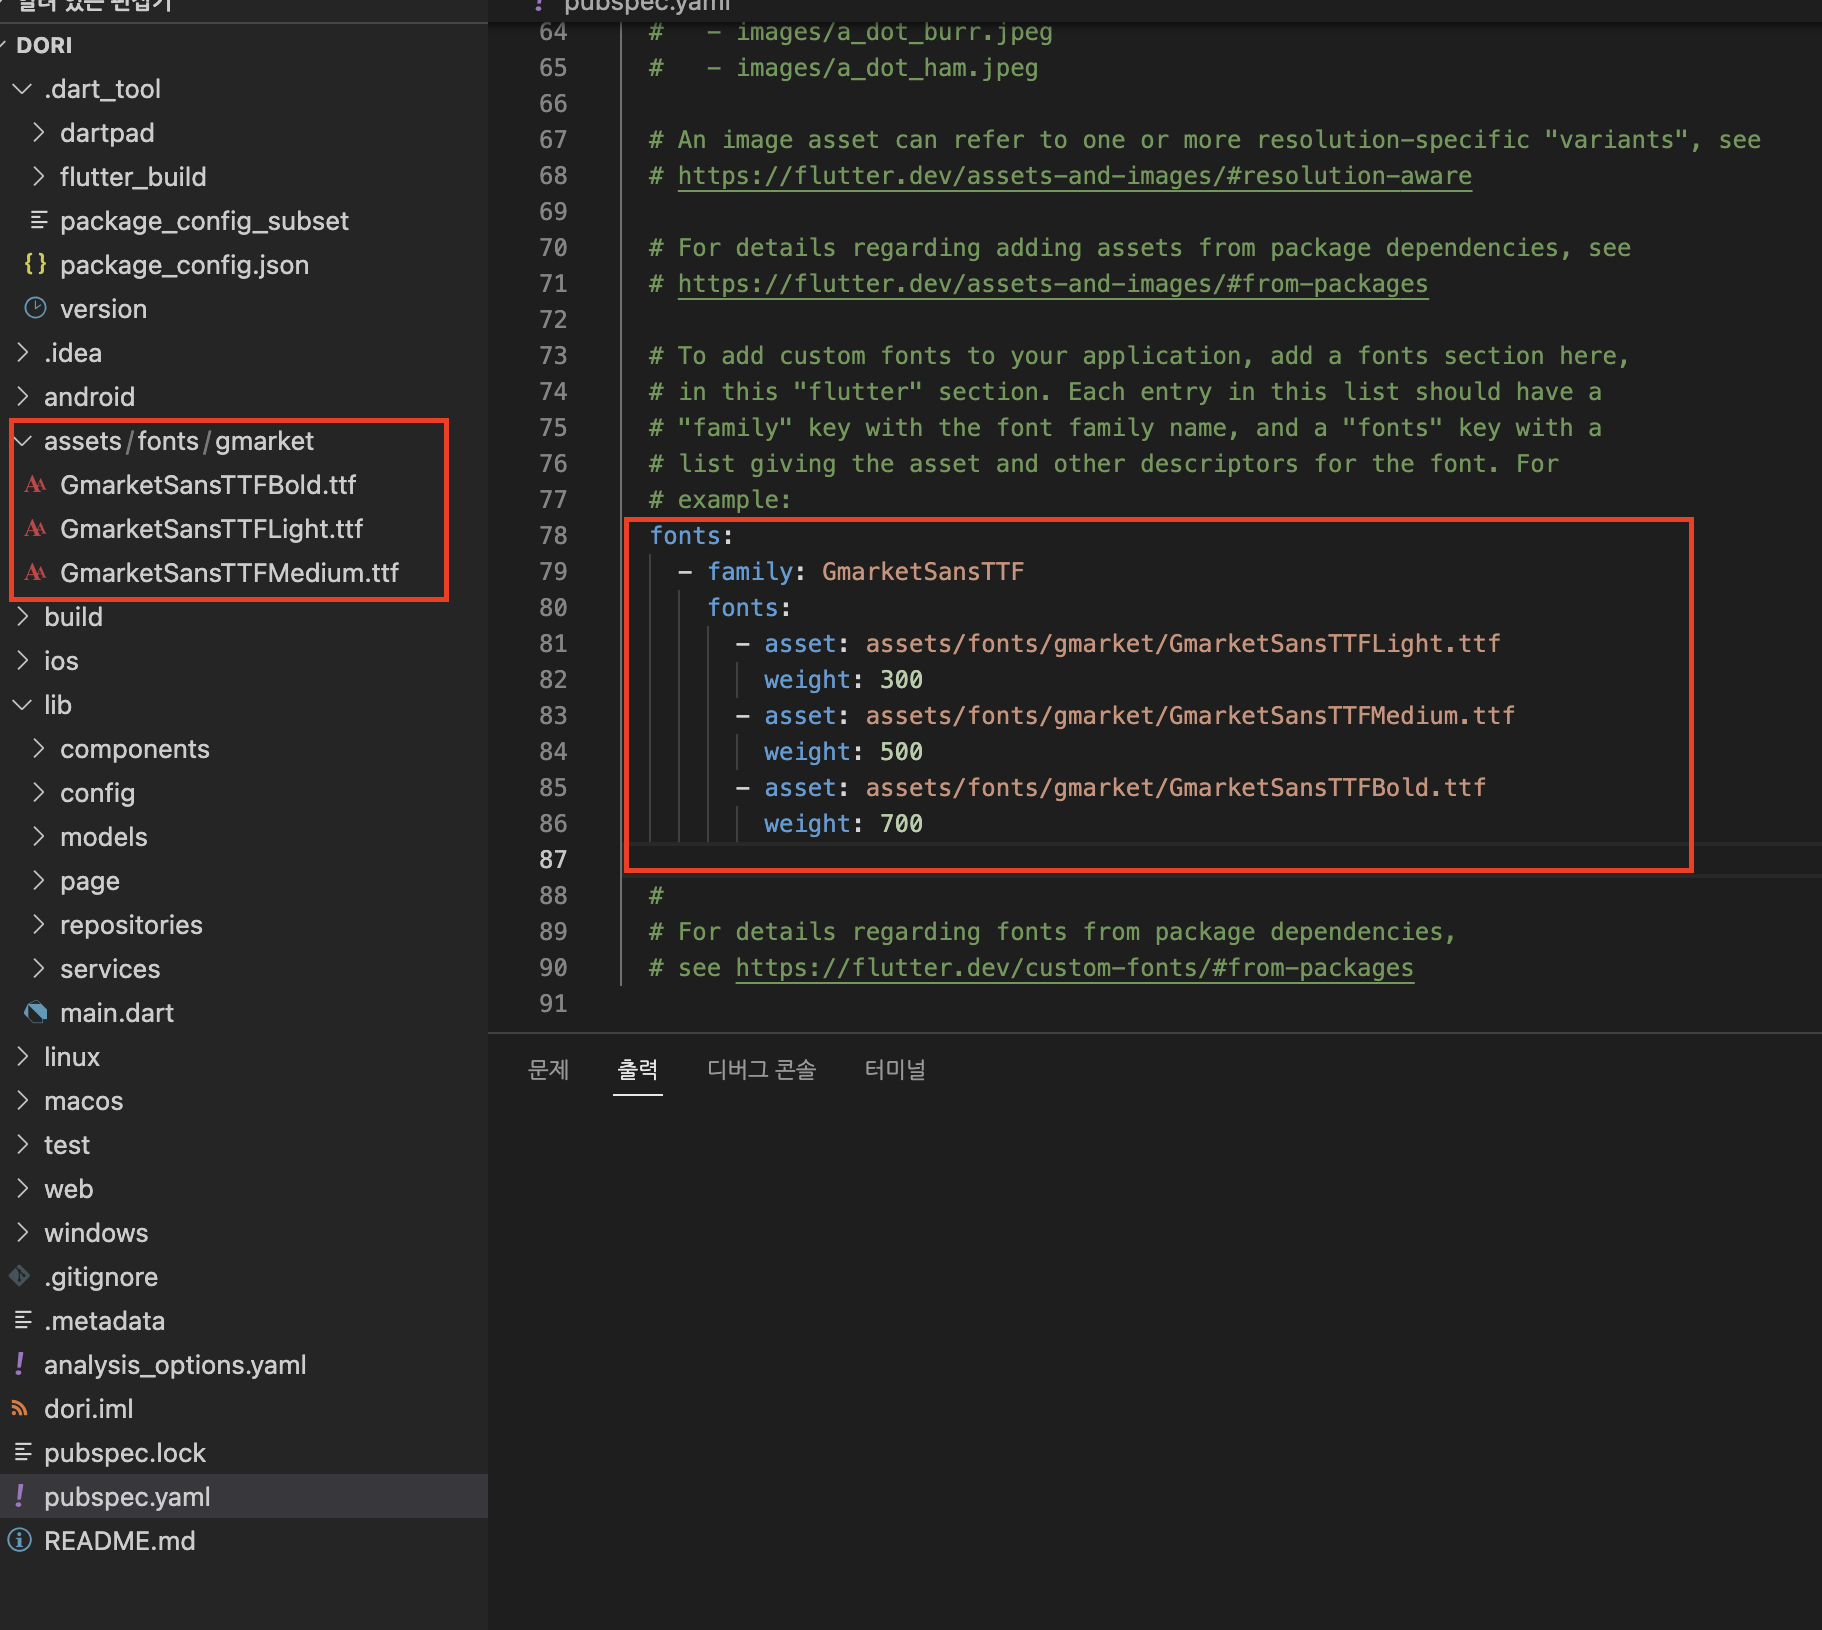Viewport: 1822px width, 1630px height.
Task: Expand the ios folder
Action: click(22, 661)
